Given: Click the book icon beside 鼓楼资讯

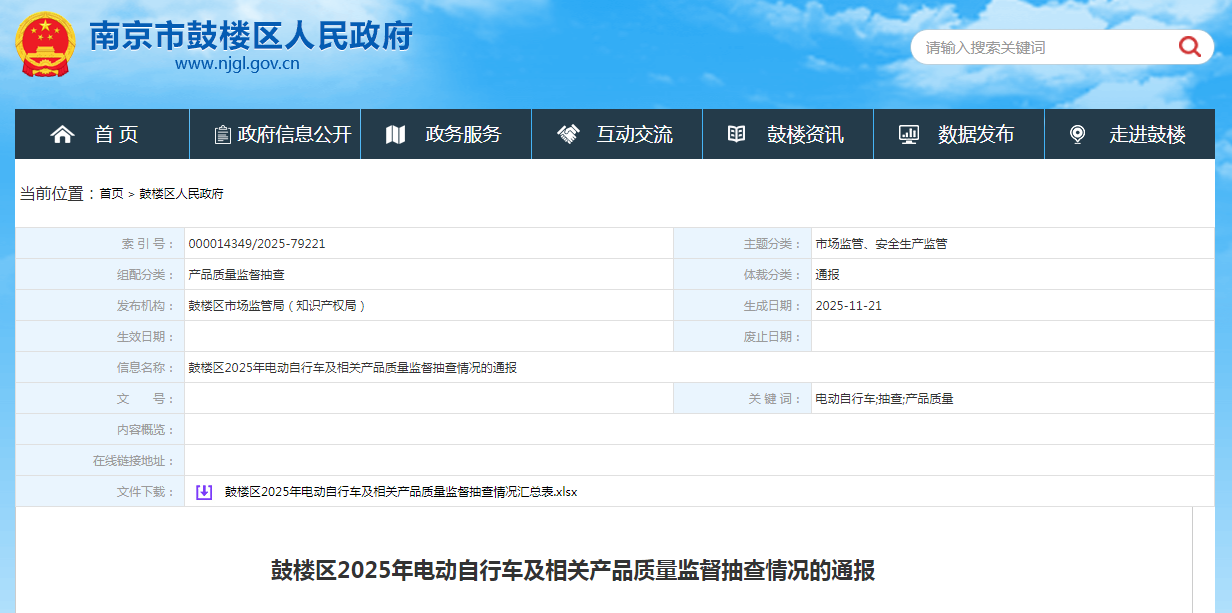Looking at the screenshot, I should pyautogui.click(x=736, y=134).
